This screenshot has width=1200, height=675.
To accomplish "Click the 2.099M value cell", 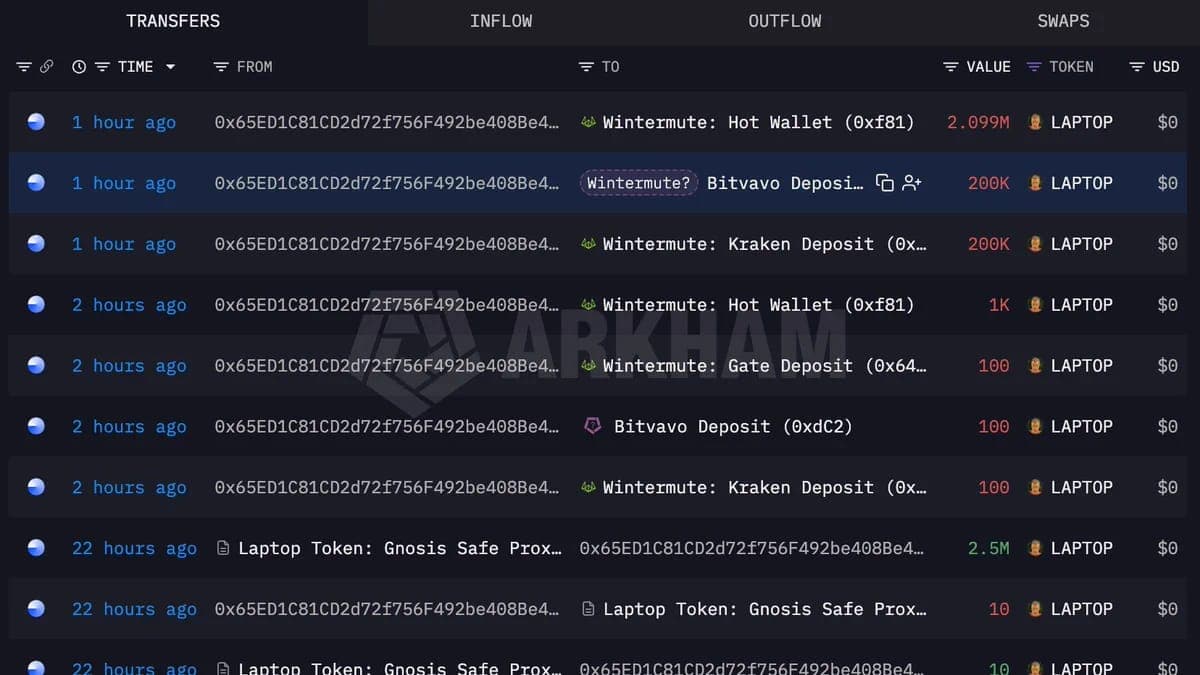I will [978, 122].
